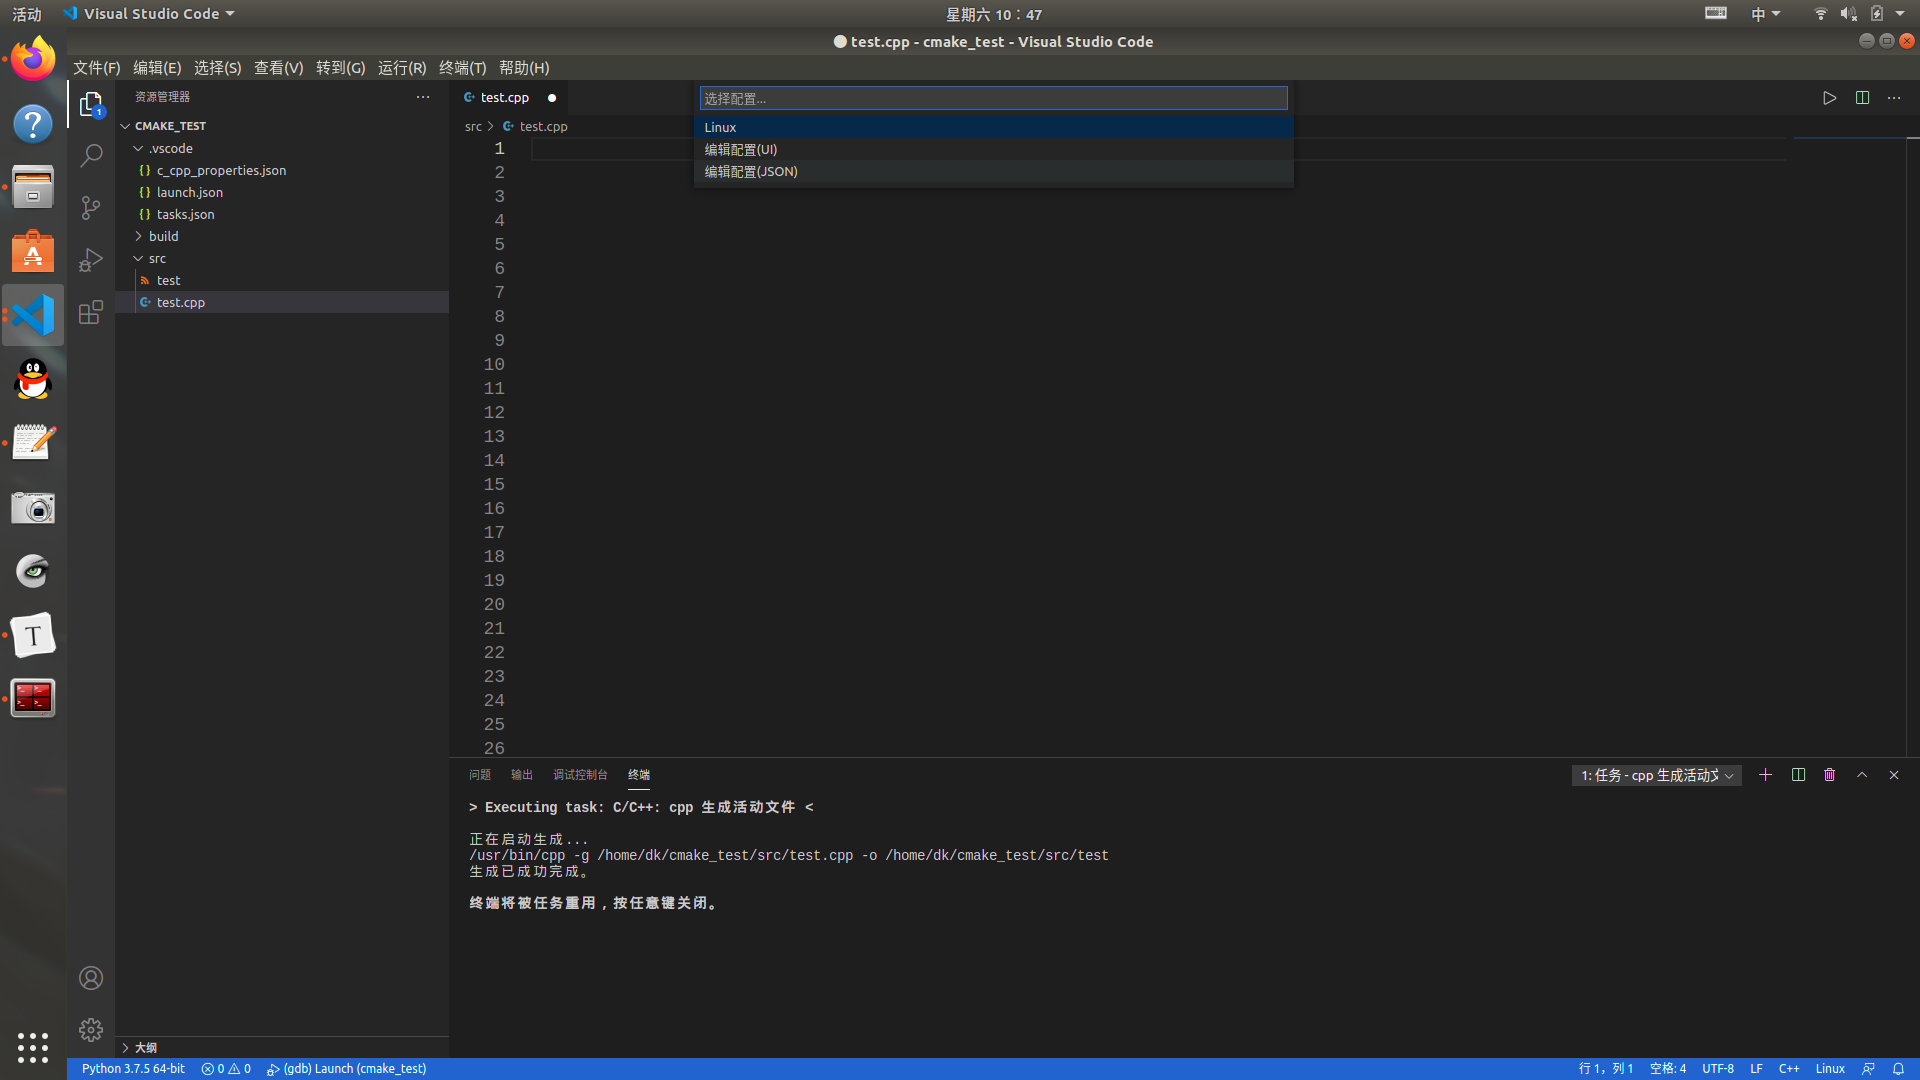Open the QQ penguin app in dock
This screenshot has height=1080, width=1920.
(33, 379)
